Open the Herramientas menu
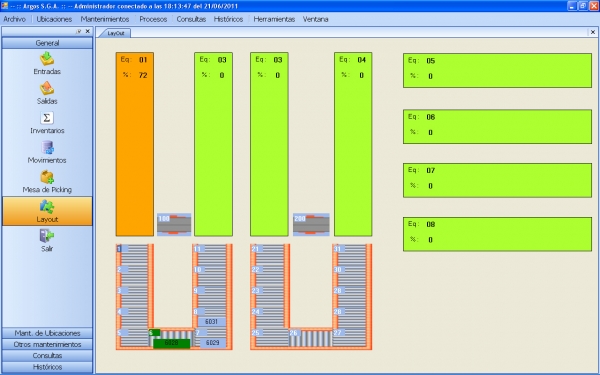600x375 pixels. click(274, 19)
